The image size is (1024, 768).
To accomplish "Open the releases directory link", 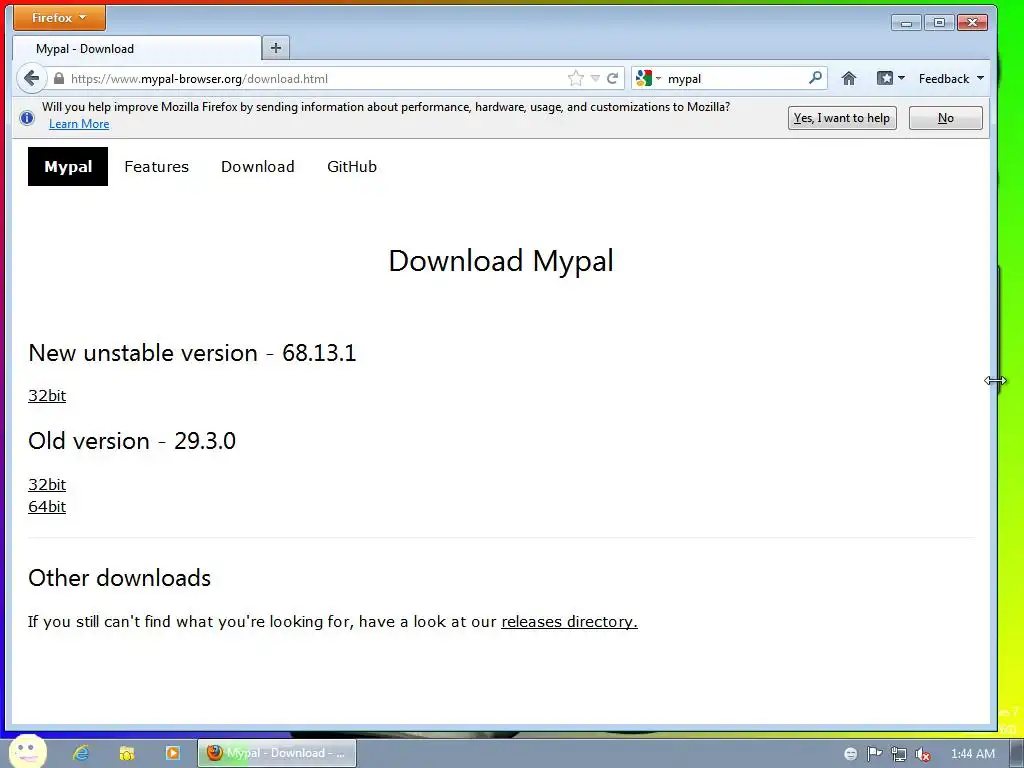I will (x=569, y=622).
